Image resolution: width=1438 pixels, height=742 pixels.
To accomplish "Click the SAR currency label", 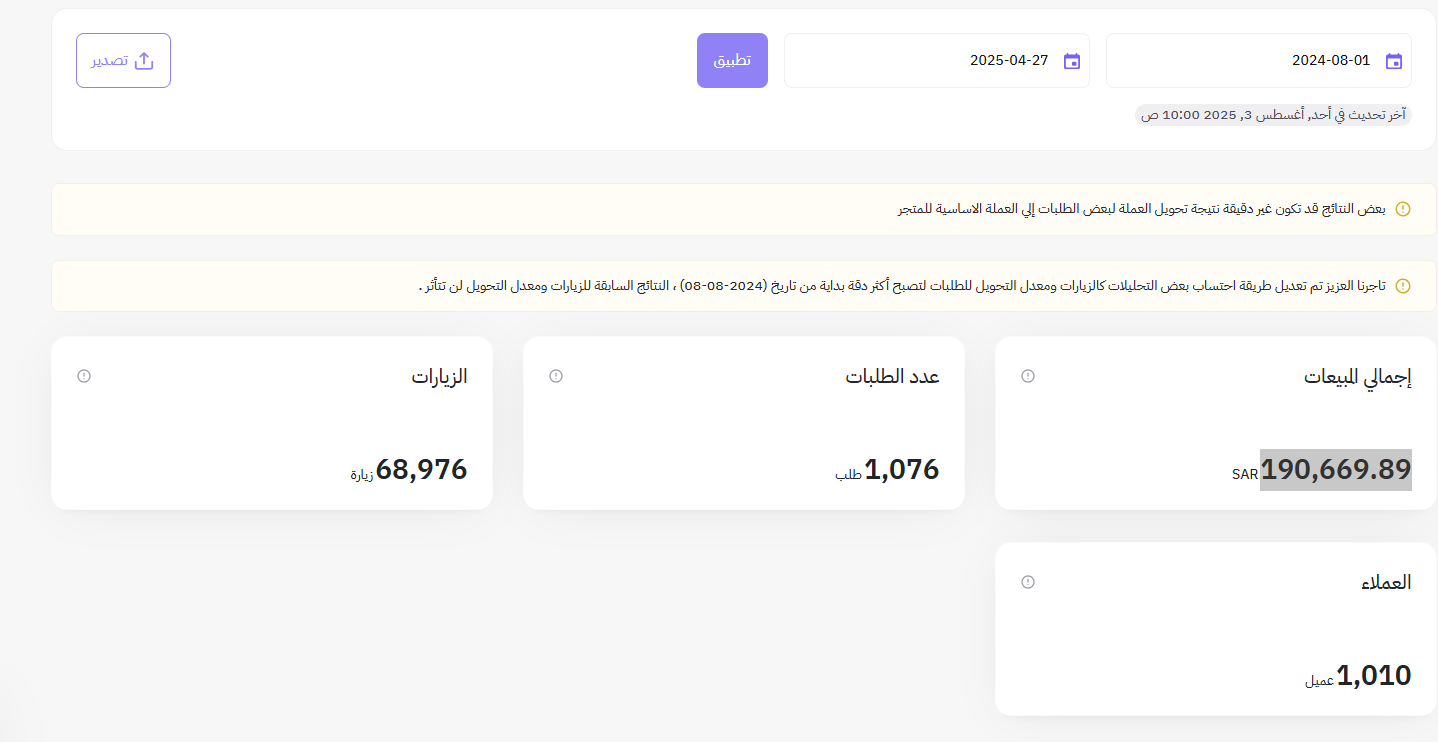I will (x=1245, y=474).
